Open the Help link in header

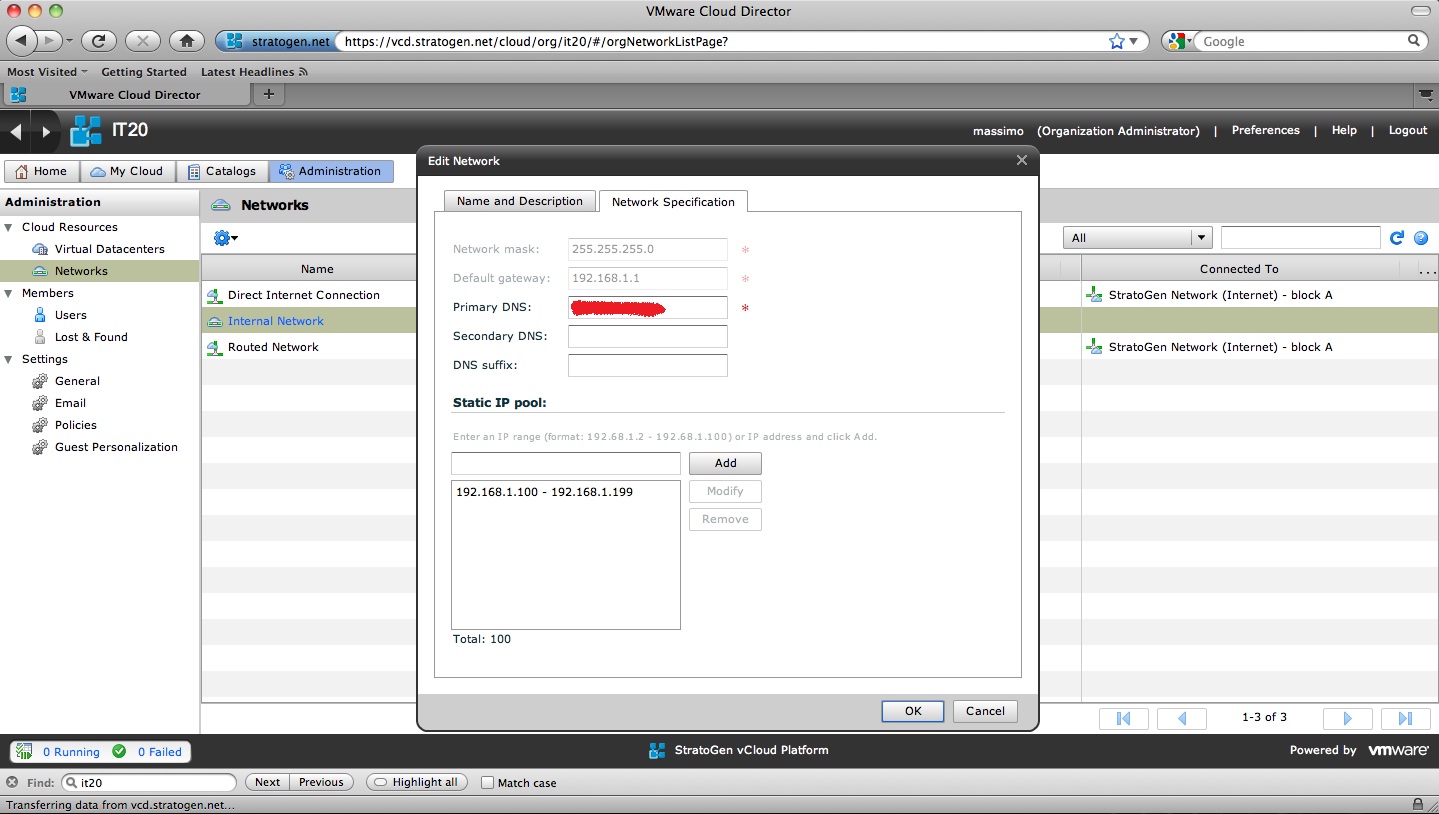click(x=1344, y=130)
